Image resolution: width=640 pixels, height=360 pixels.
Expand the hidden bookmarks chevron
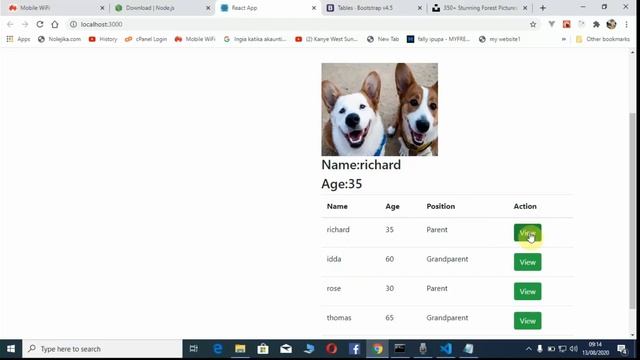click(564, 39)
